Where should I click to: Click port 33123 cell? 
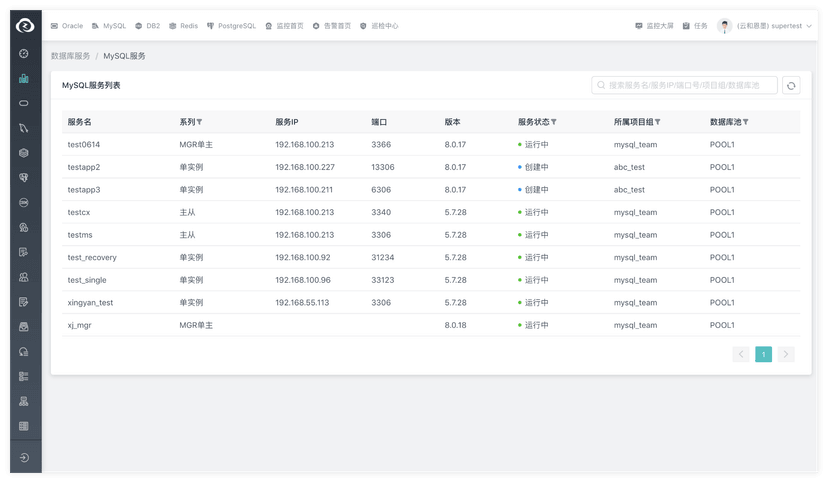pyautogui.click(x=383, y=280)
